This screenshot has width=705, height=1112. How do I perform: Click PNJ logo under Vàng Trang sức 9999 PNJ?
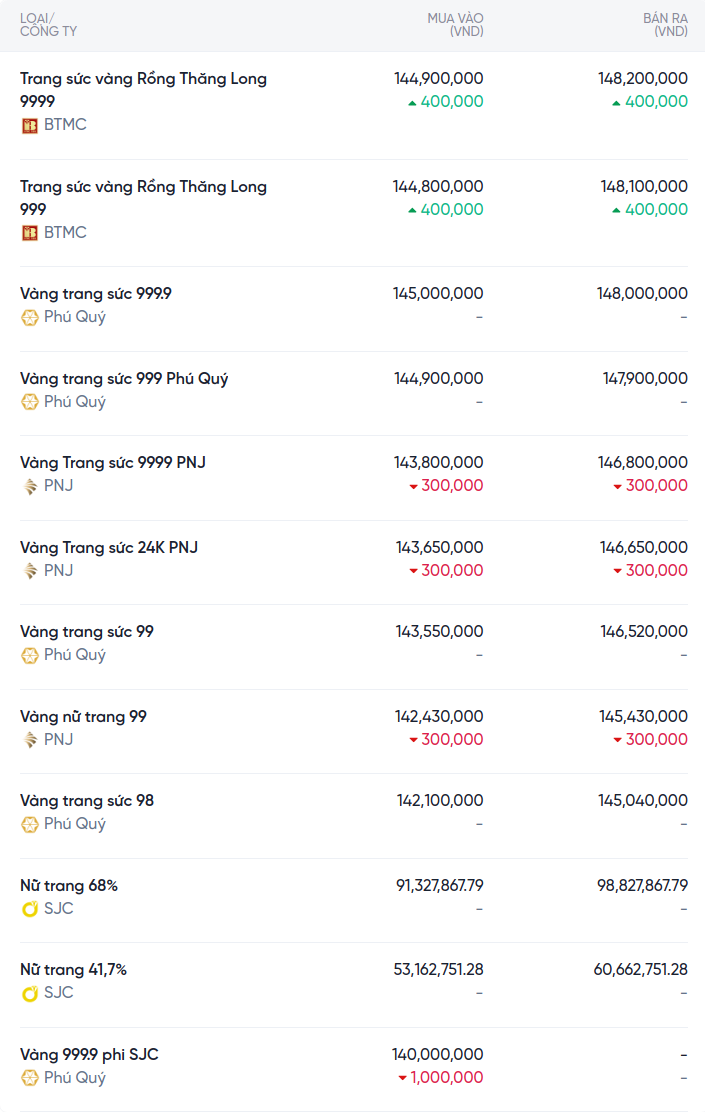(30, 486)
